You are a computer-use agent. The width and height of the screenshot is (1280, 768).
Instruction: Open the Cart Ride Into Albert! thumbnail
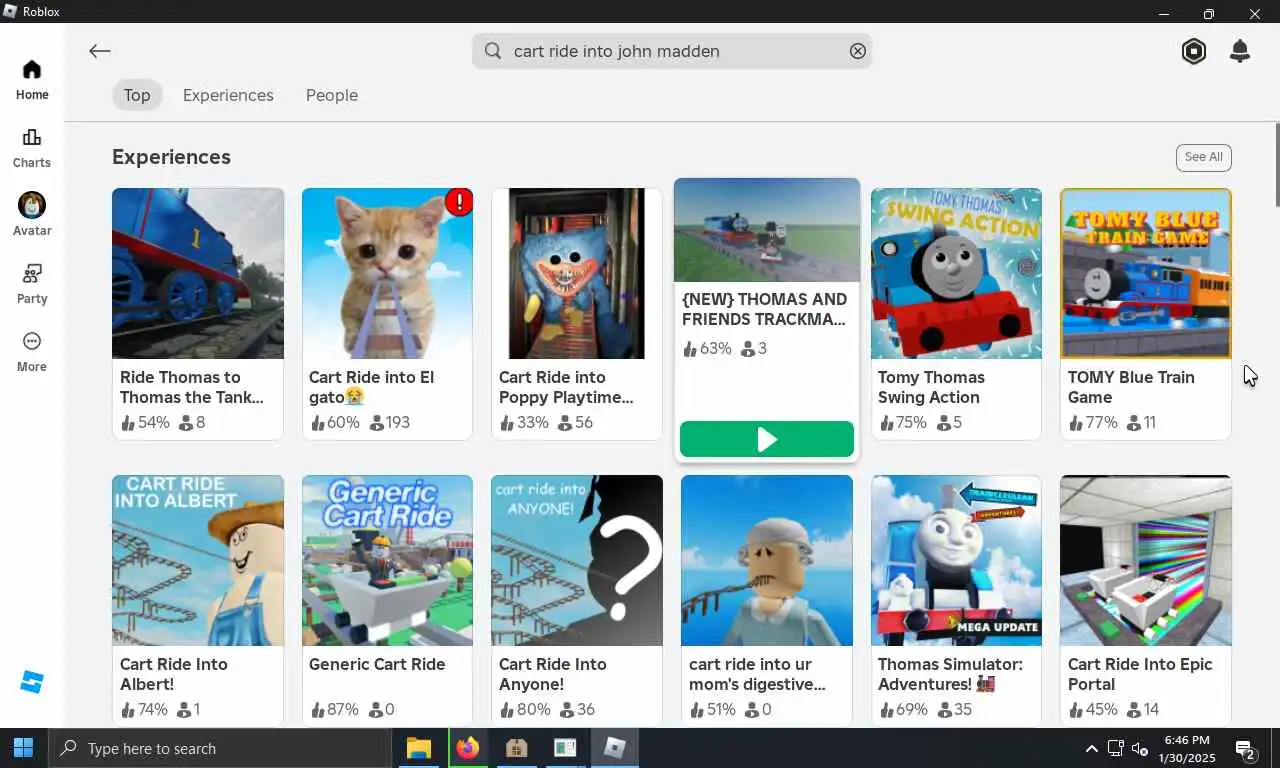pos(198,560)
